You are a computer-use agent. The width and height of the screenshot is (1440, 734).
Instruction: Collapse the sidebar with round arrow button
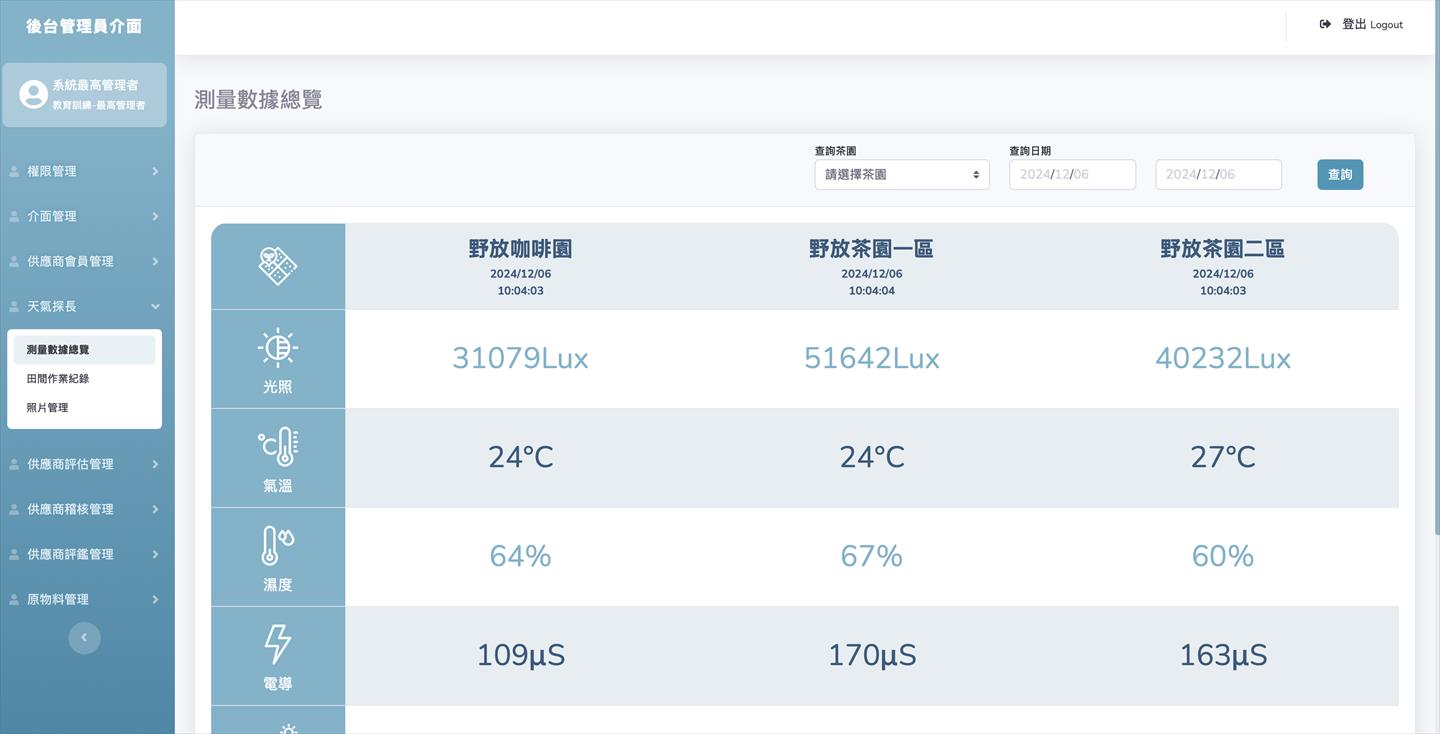84,638
